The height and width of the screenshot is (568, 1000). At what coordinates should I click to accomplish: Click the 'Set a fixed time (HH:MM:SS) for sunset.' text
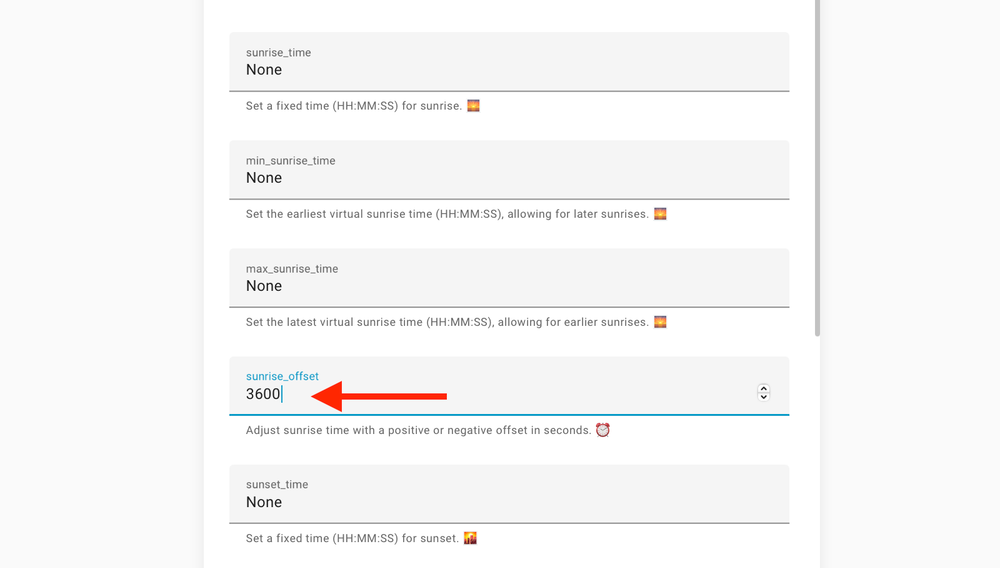point(353,539)
